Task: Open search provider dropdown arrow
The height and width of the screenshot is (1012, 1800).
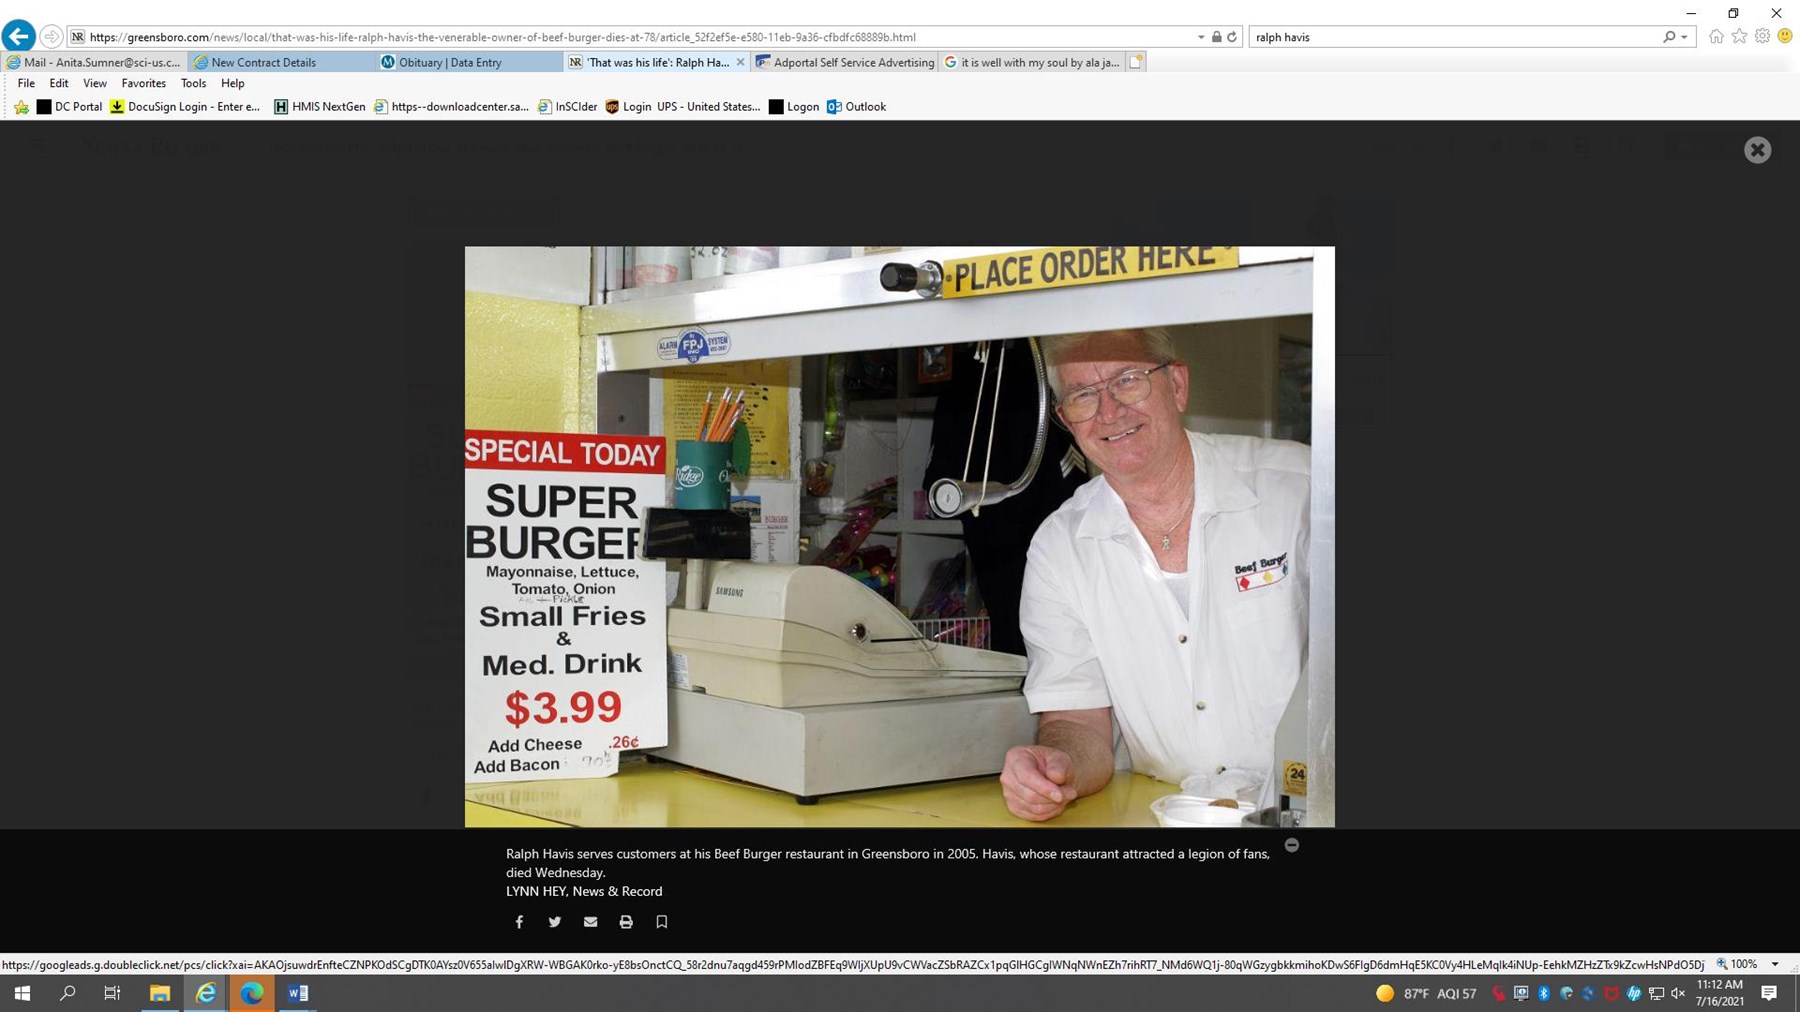Action: pyautogui.click(x=1684, y=37)
